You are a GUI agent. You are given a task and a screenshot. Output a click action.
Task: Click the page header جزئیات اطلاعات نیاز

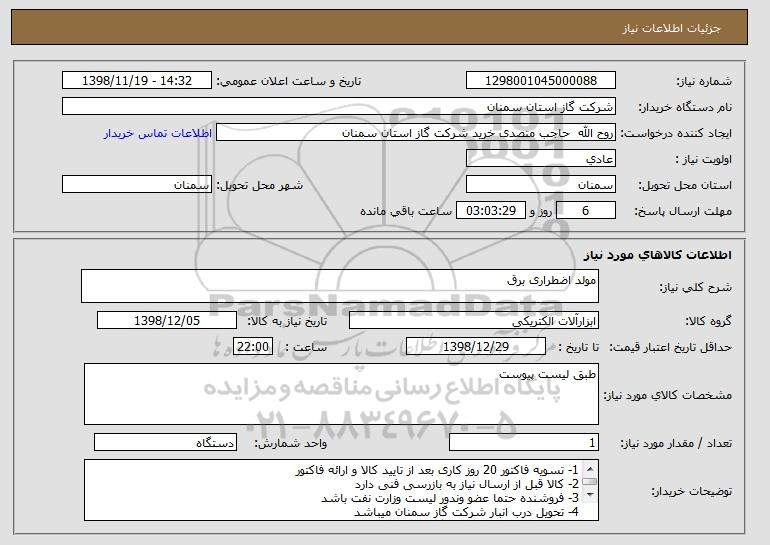tap(671, 28)
